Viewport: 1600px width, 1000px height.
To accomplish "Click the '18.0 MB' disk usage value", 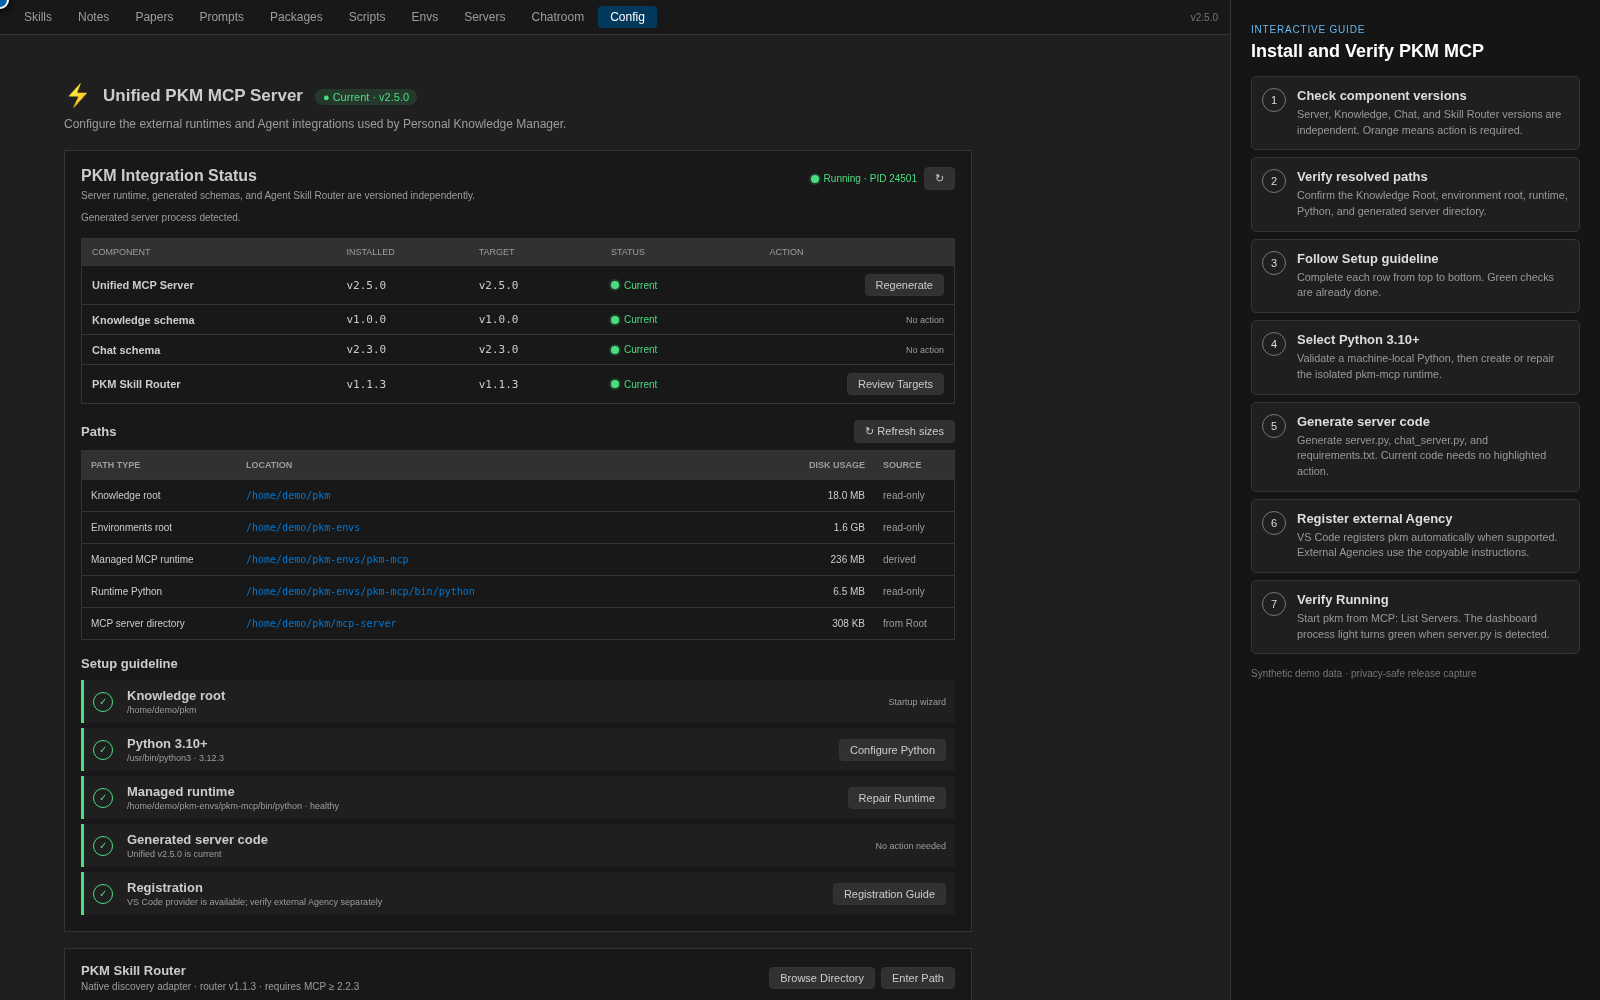I will pos(846,496).
